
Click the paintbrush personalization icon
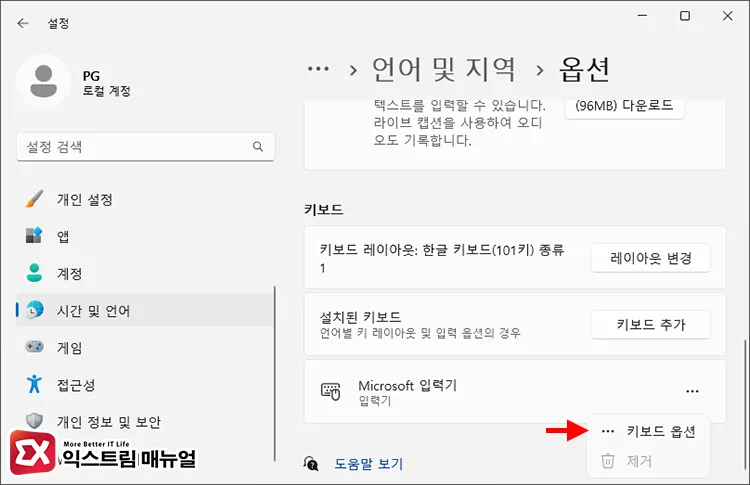[34, 199]
